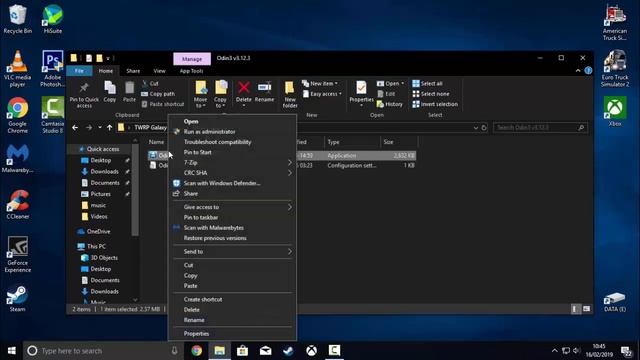Image resolution: width=640 pixels, height=360 pixels.
Task: Collapse the ribbon with the chevron
Action: point(578,71)
